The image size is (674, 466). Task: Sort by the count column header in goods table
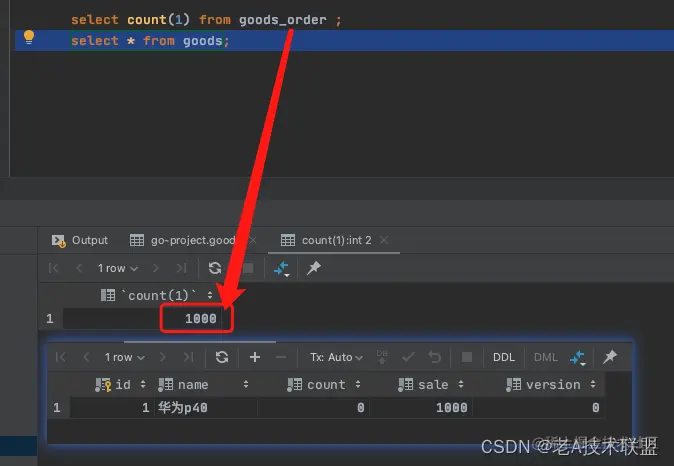324,385
